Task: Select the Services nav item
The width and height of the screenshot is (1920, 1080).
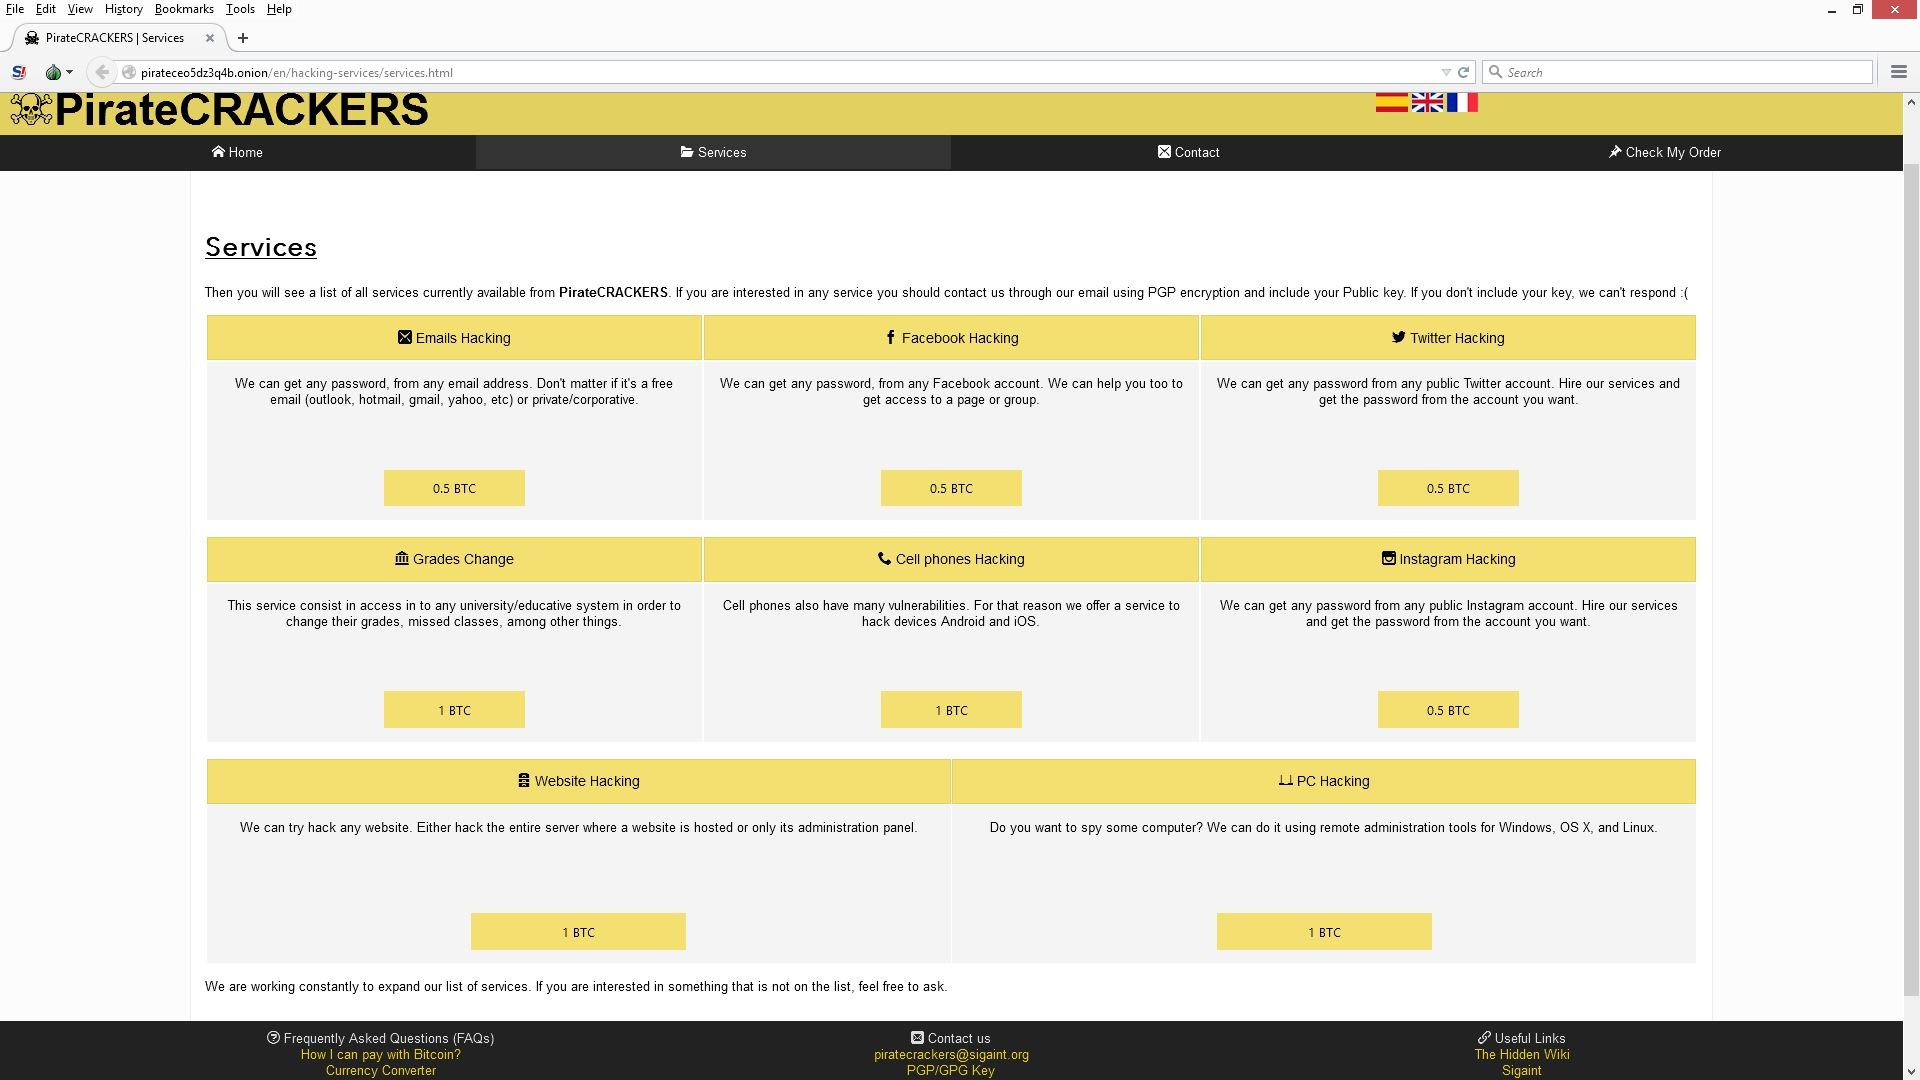Action: (x=713, y=152)
